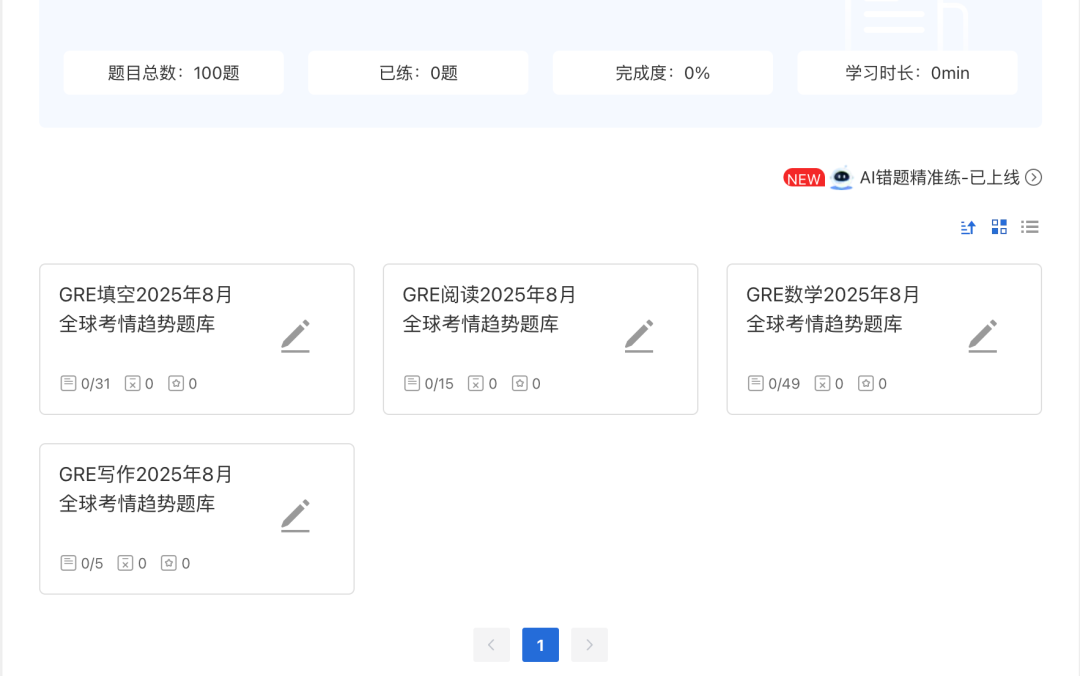Switch to grid card view
The width and height of the screenshot is (1080, 676).
tap(999, 227)
